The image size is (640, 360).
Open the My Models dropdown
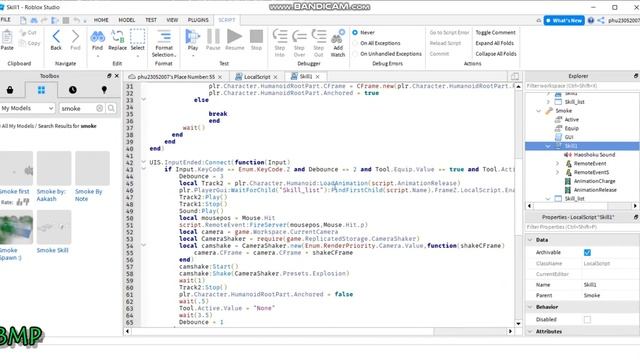click(x=27, y=108)
